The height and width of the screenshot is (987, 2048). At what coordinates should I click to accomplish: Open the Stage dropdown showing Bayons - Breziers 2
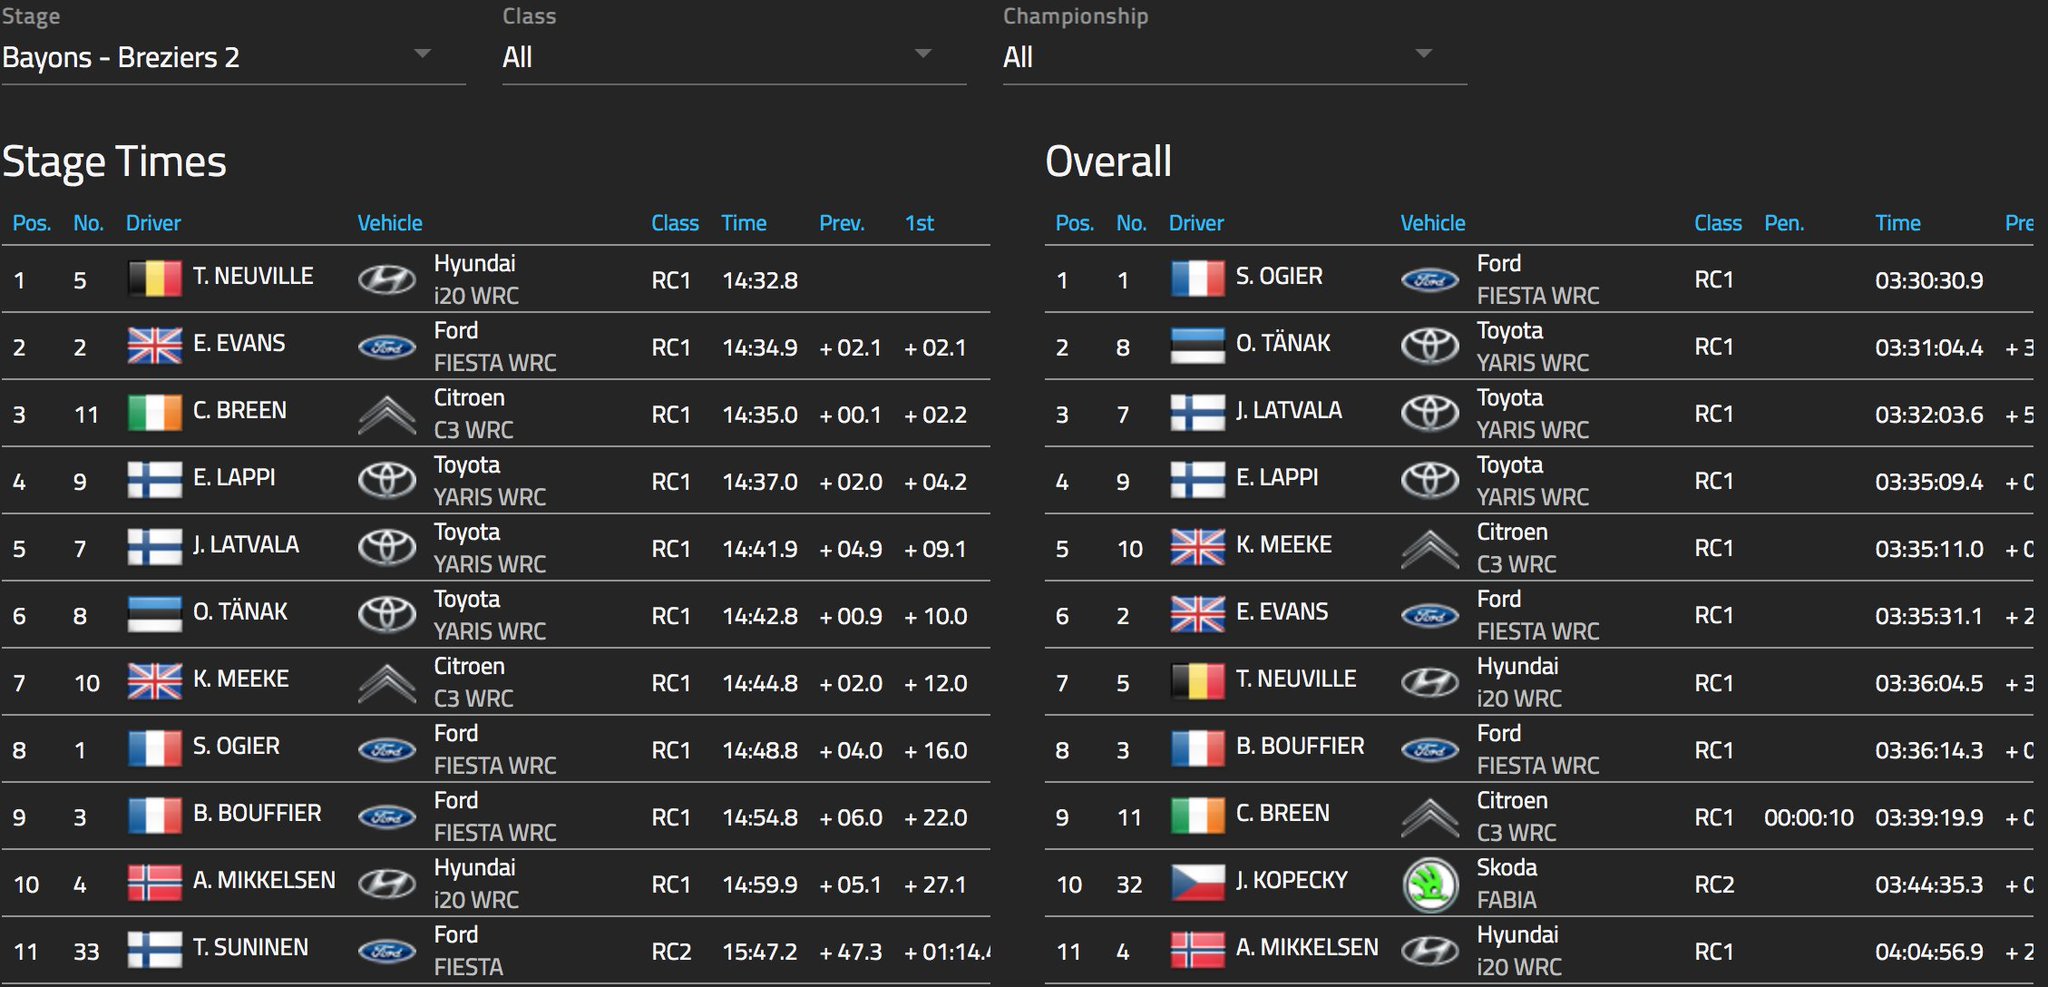pos(233,58)
